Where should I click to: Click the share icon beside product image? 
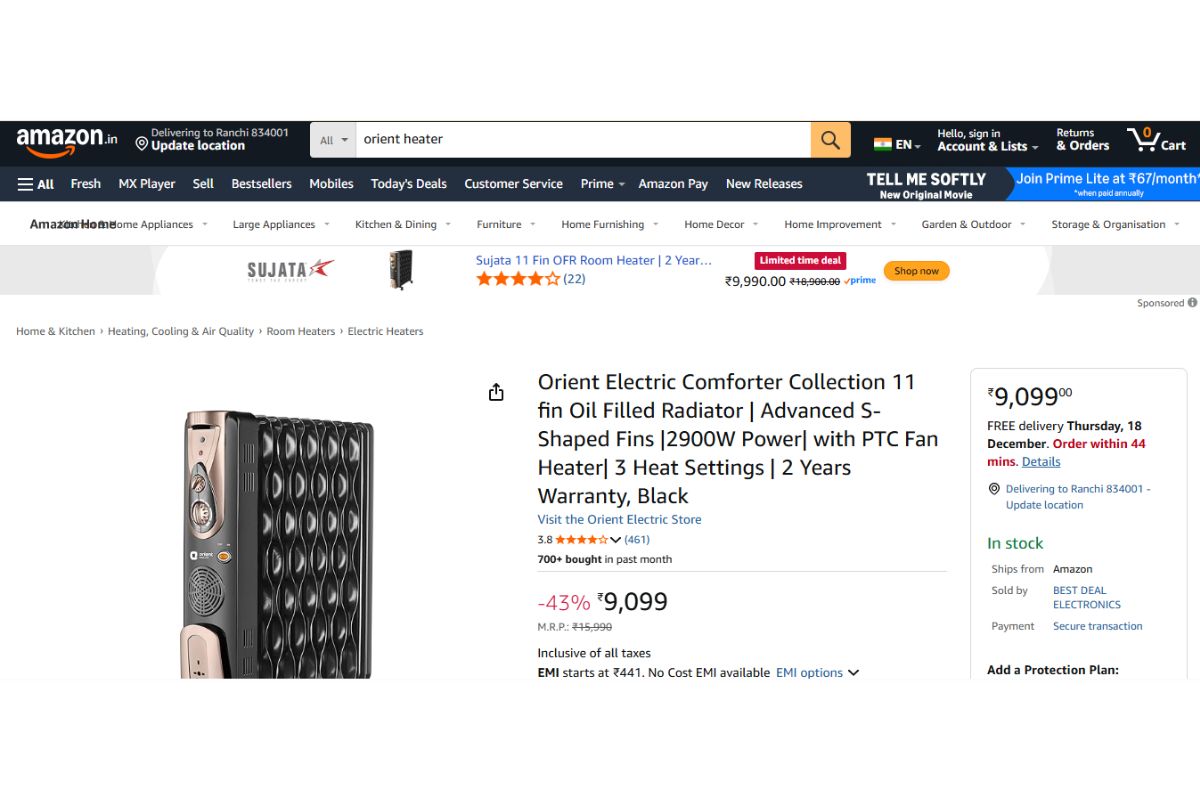coord(496,393)
